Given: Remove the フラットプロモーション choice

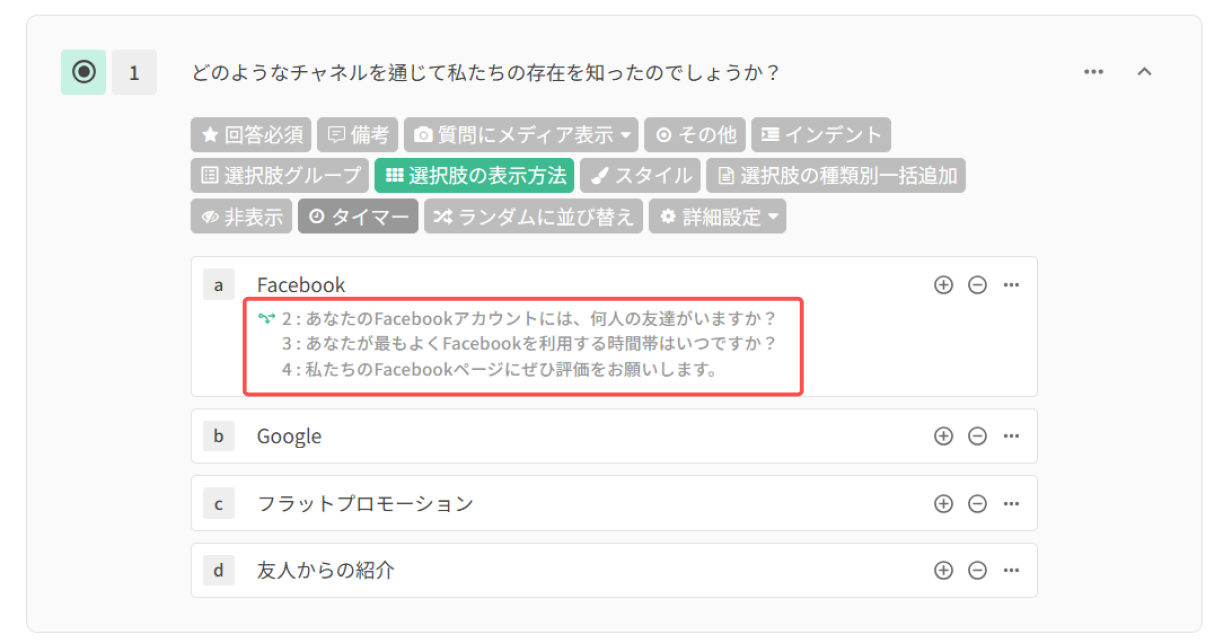Looking at the screenshot, I should click(x=978, y=504).
